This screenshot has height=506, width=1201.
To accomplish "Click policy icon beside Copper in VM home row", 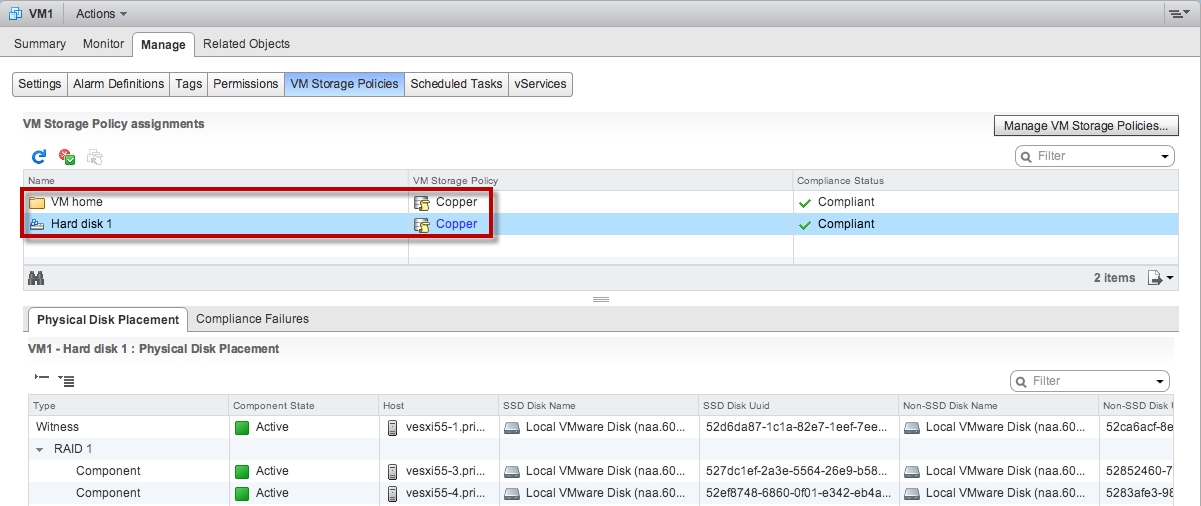I will pyautogui.click(x=422, y=202).
